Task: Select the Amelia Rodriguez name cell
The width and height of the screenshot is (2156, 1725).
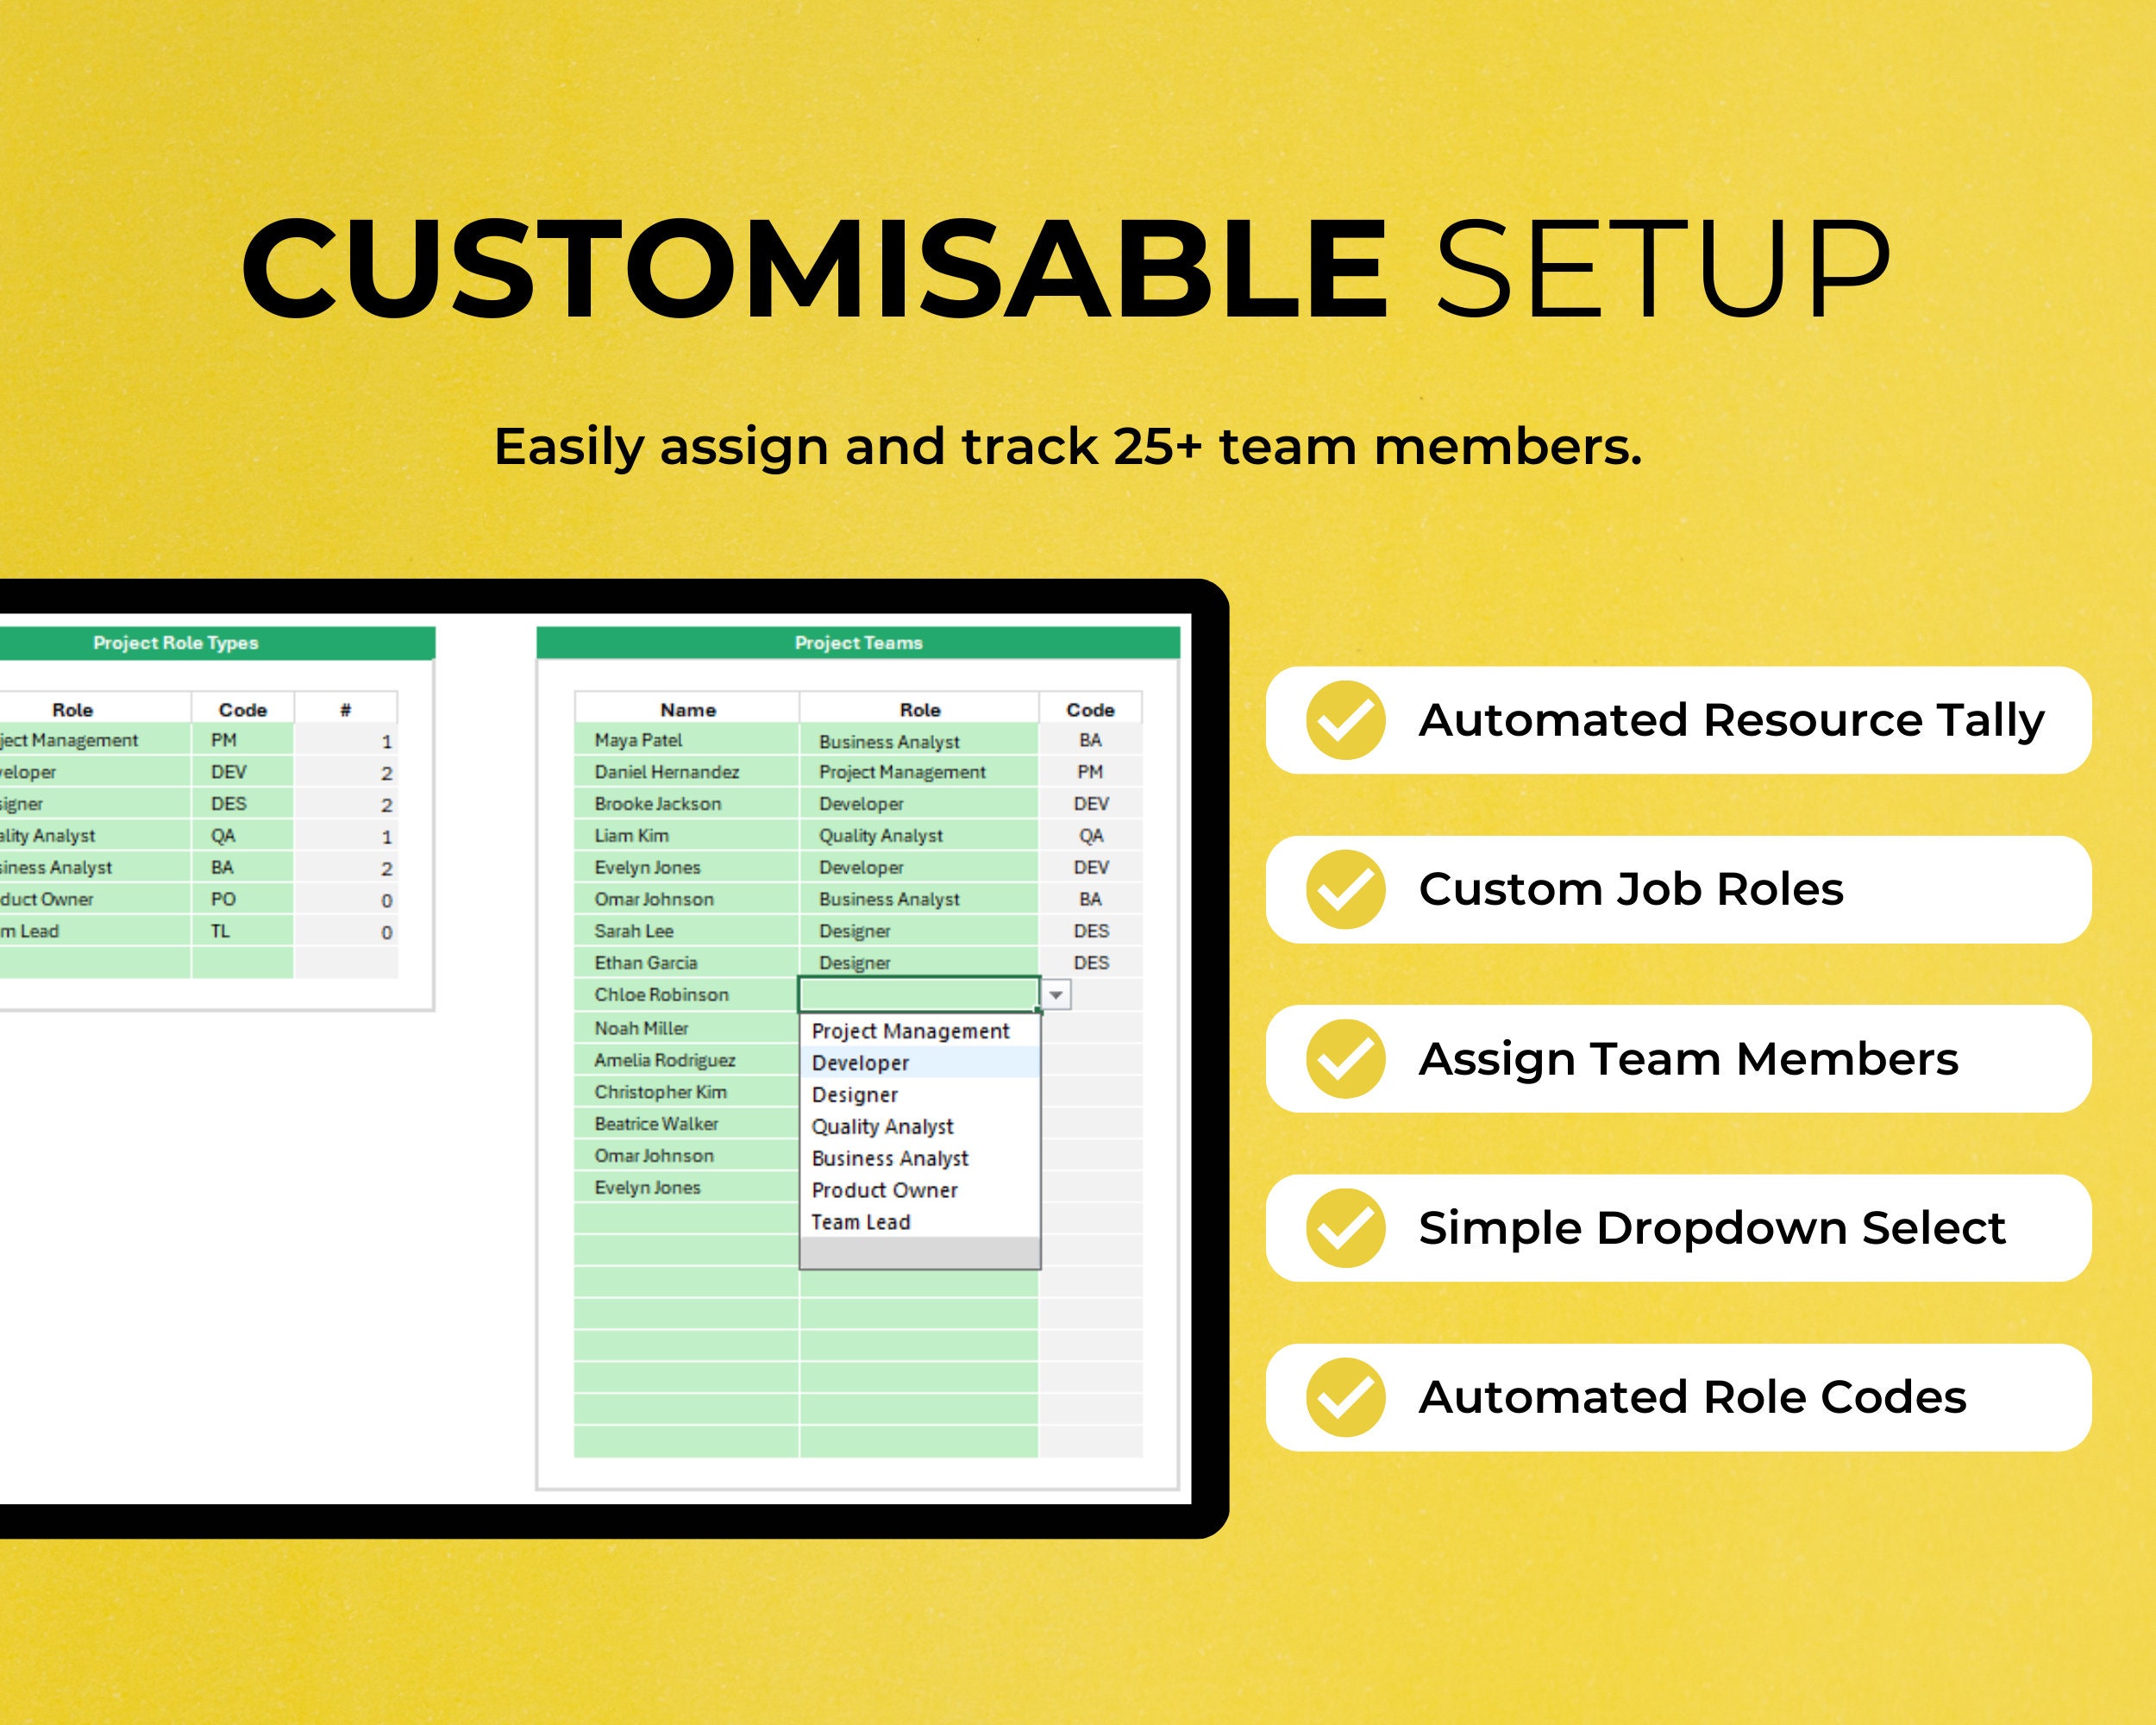Action: 686,1060
